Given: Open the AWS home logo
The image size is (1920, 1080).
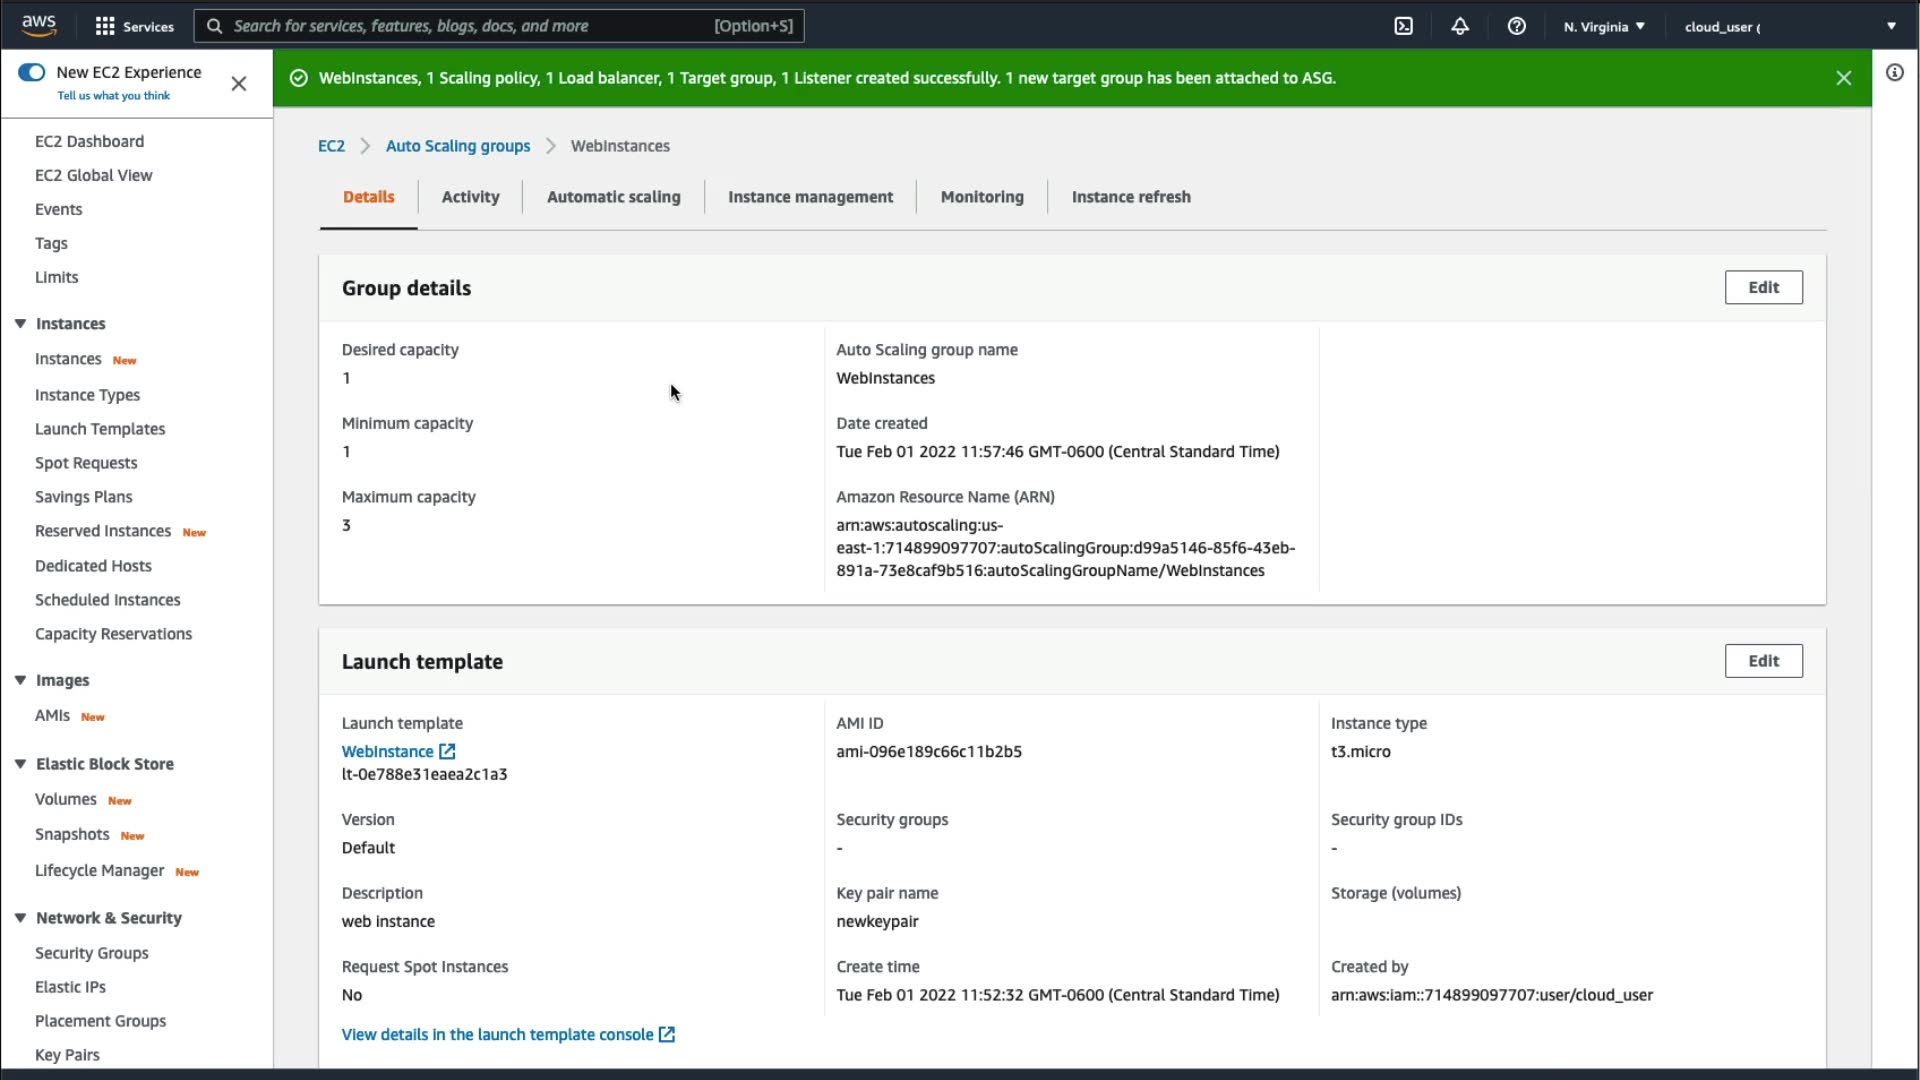Looking at the screenshot, I should 38,25.
